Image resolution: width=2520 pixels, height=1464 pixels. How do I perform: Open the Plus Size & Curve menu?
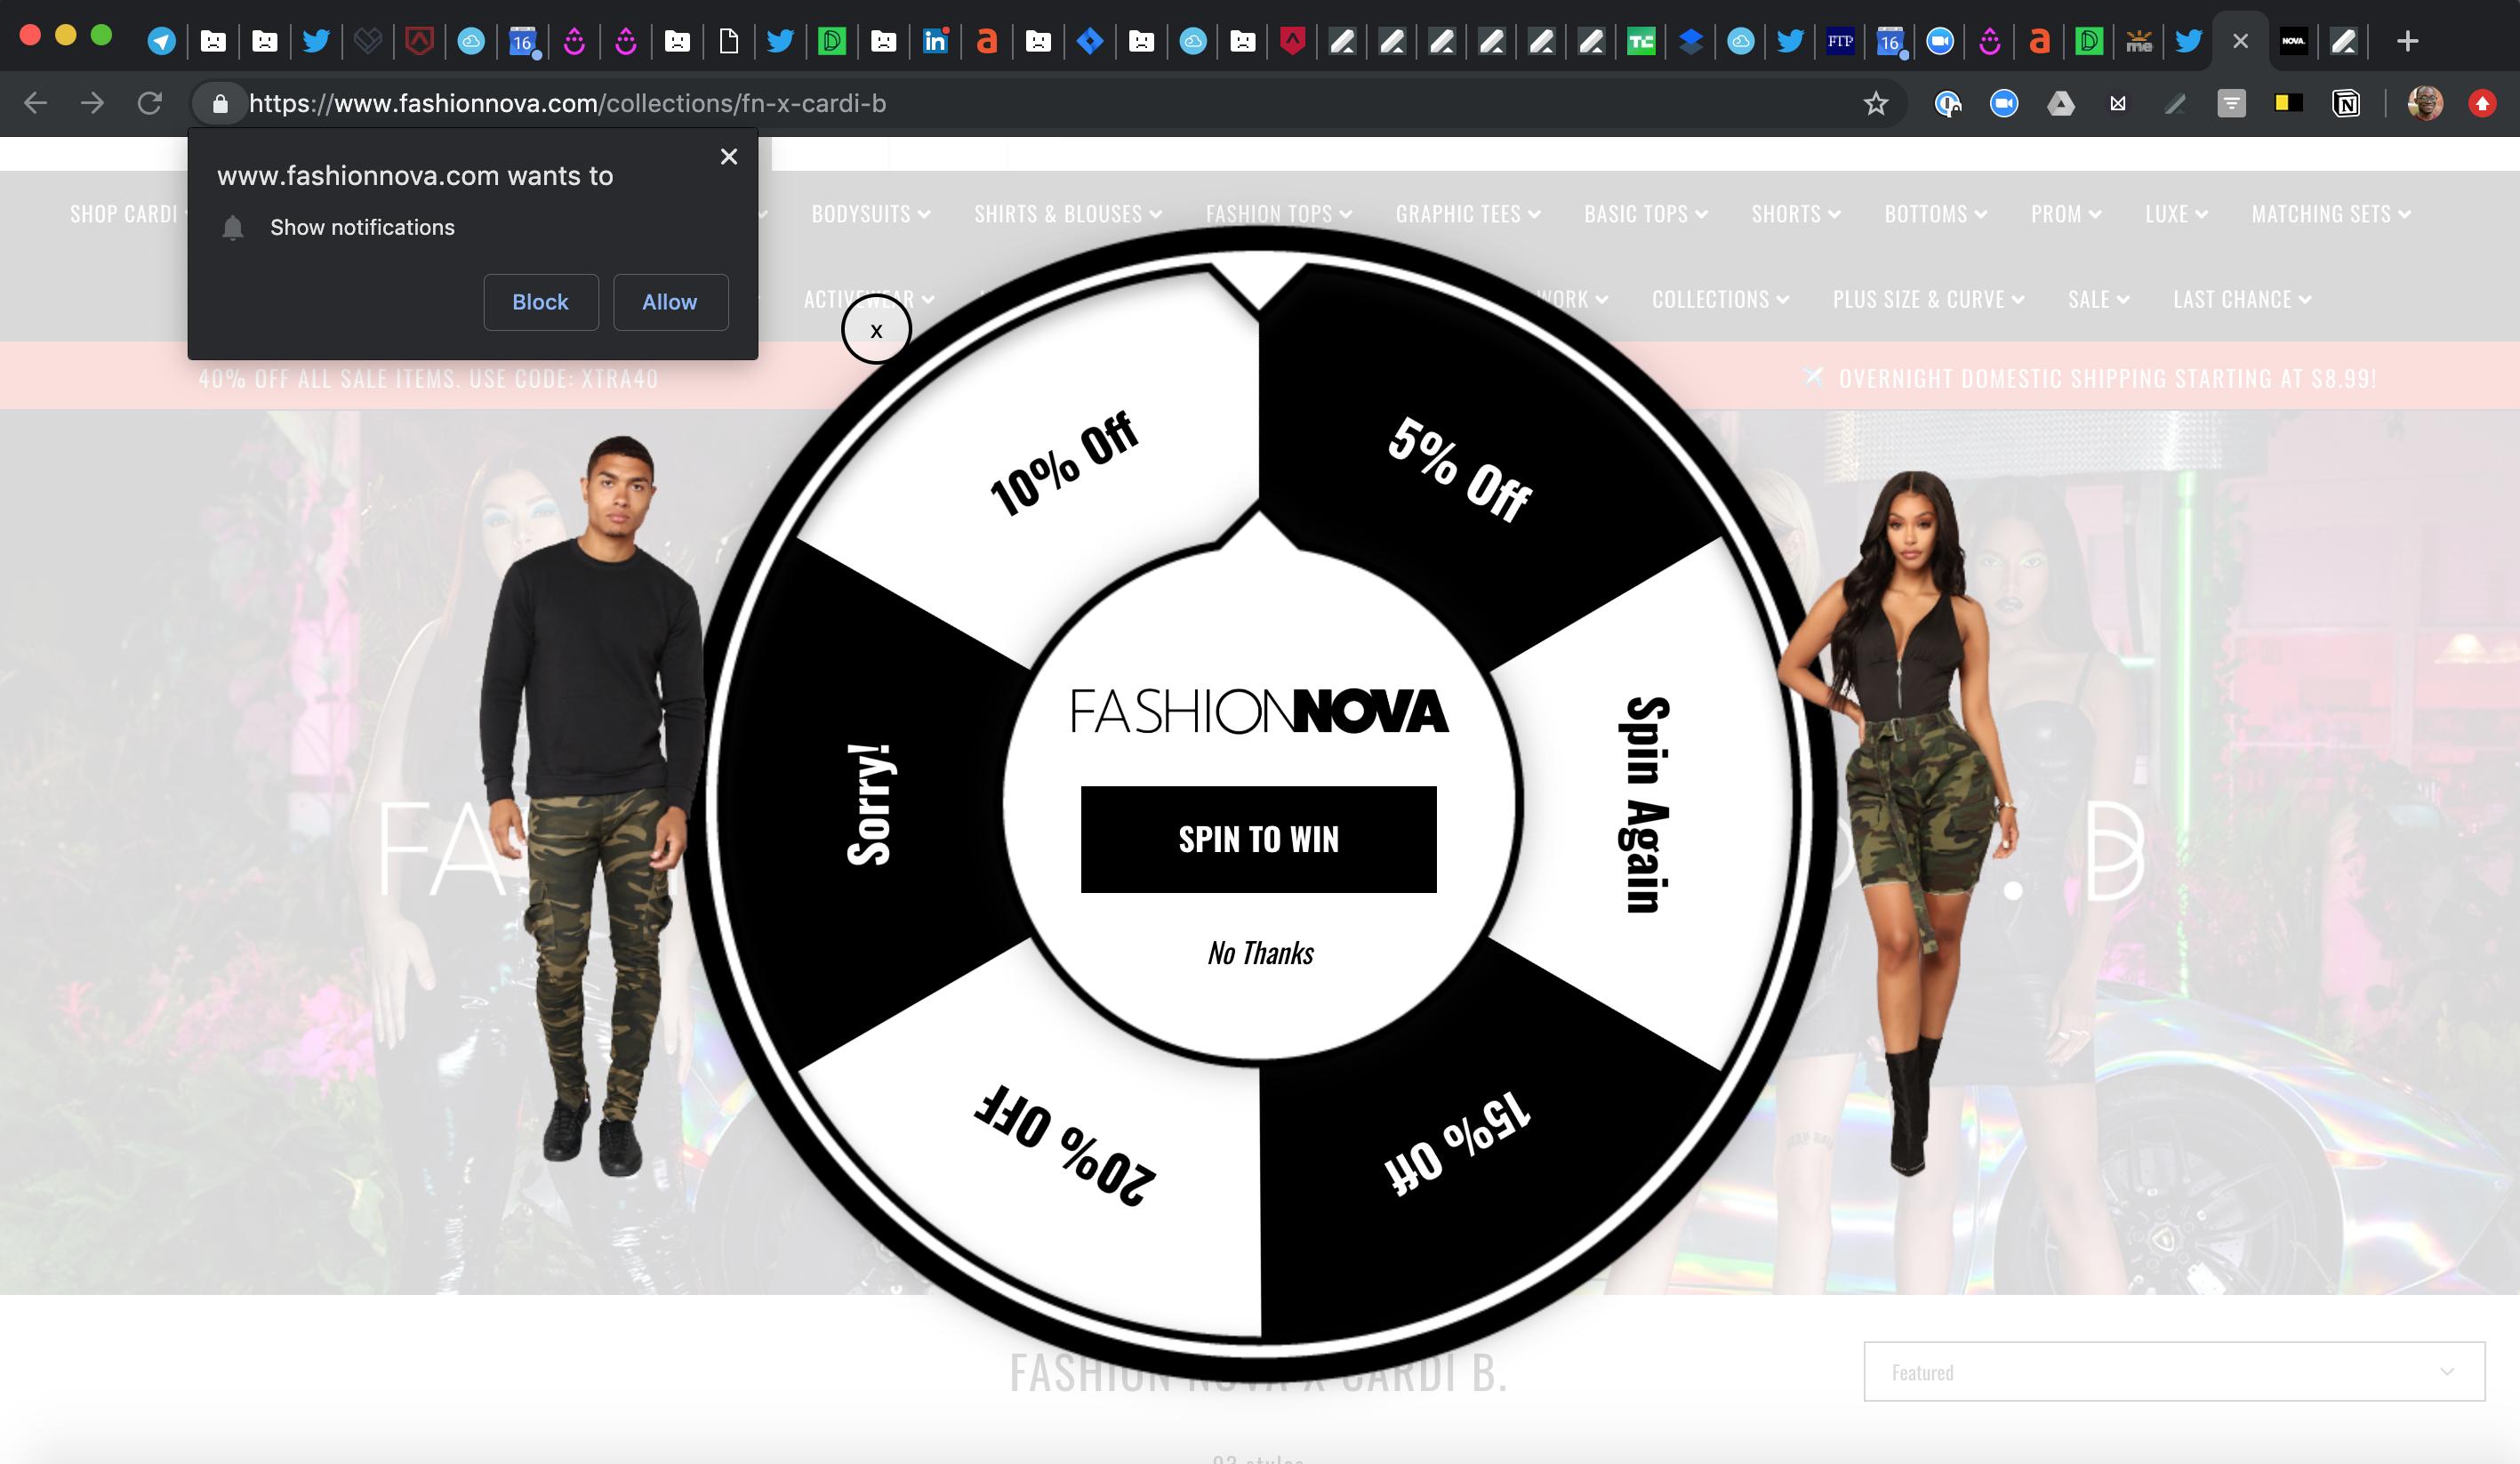pos(1928,299)
